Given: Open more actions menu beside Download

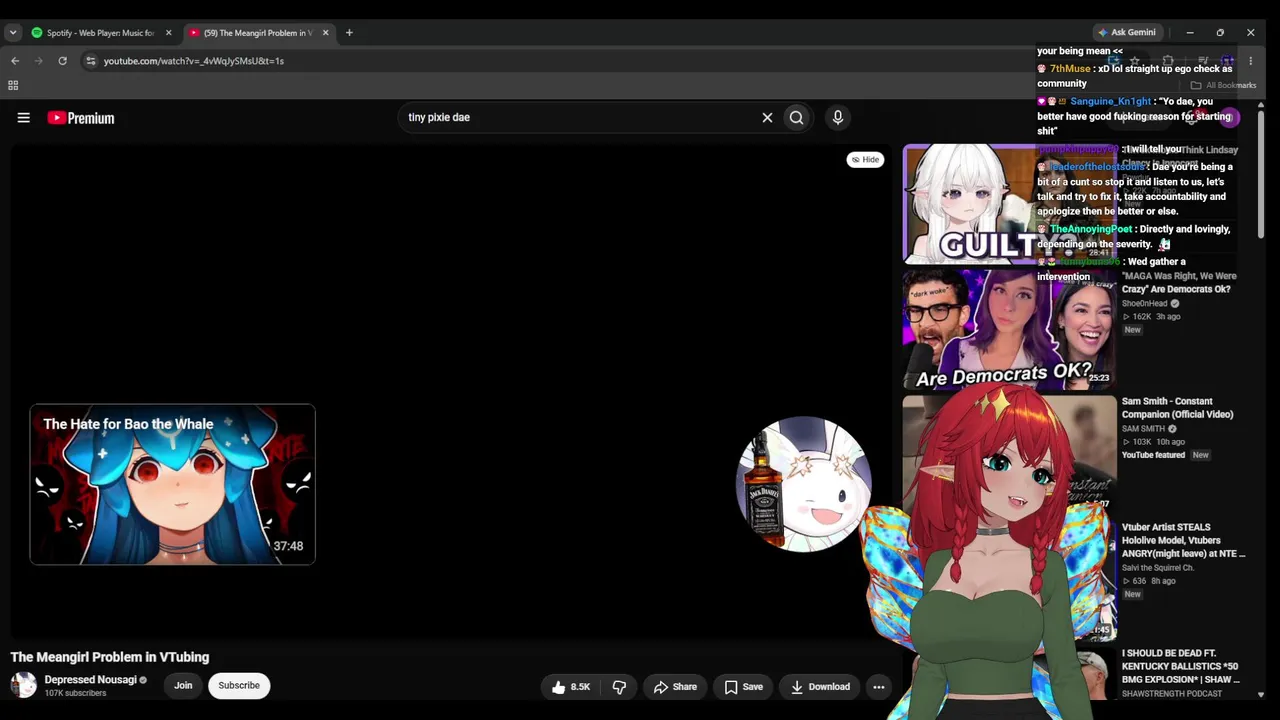Looking at the screenshot, I should 878,687.
